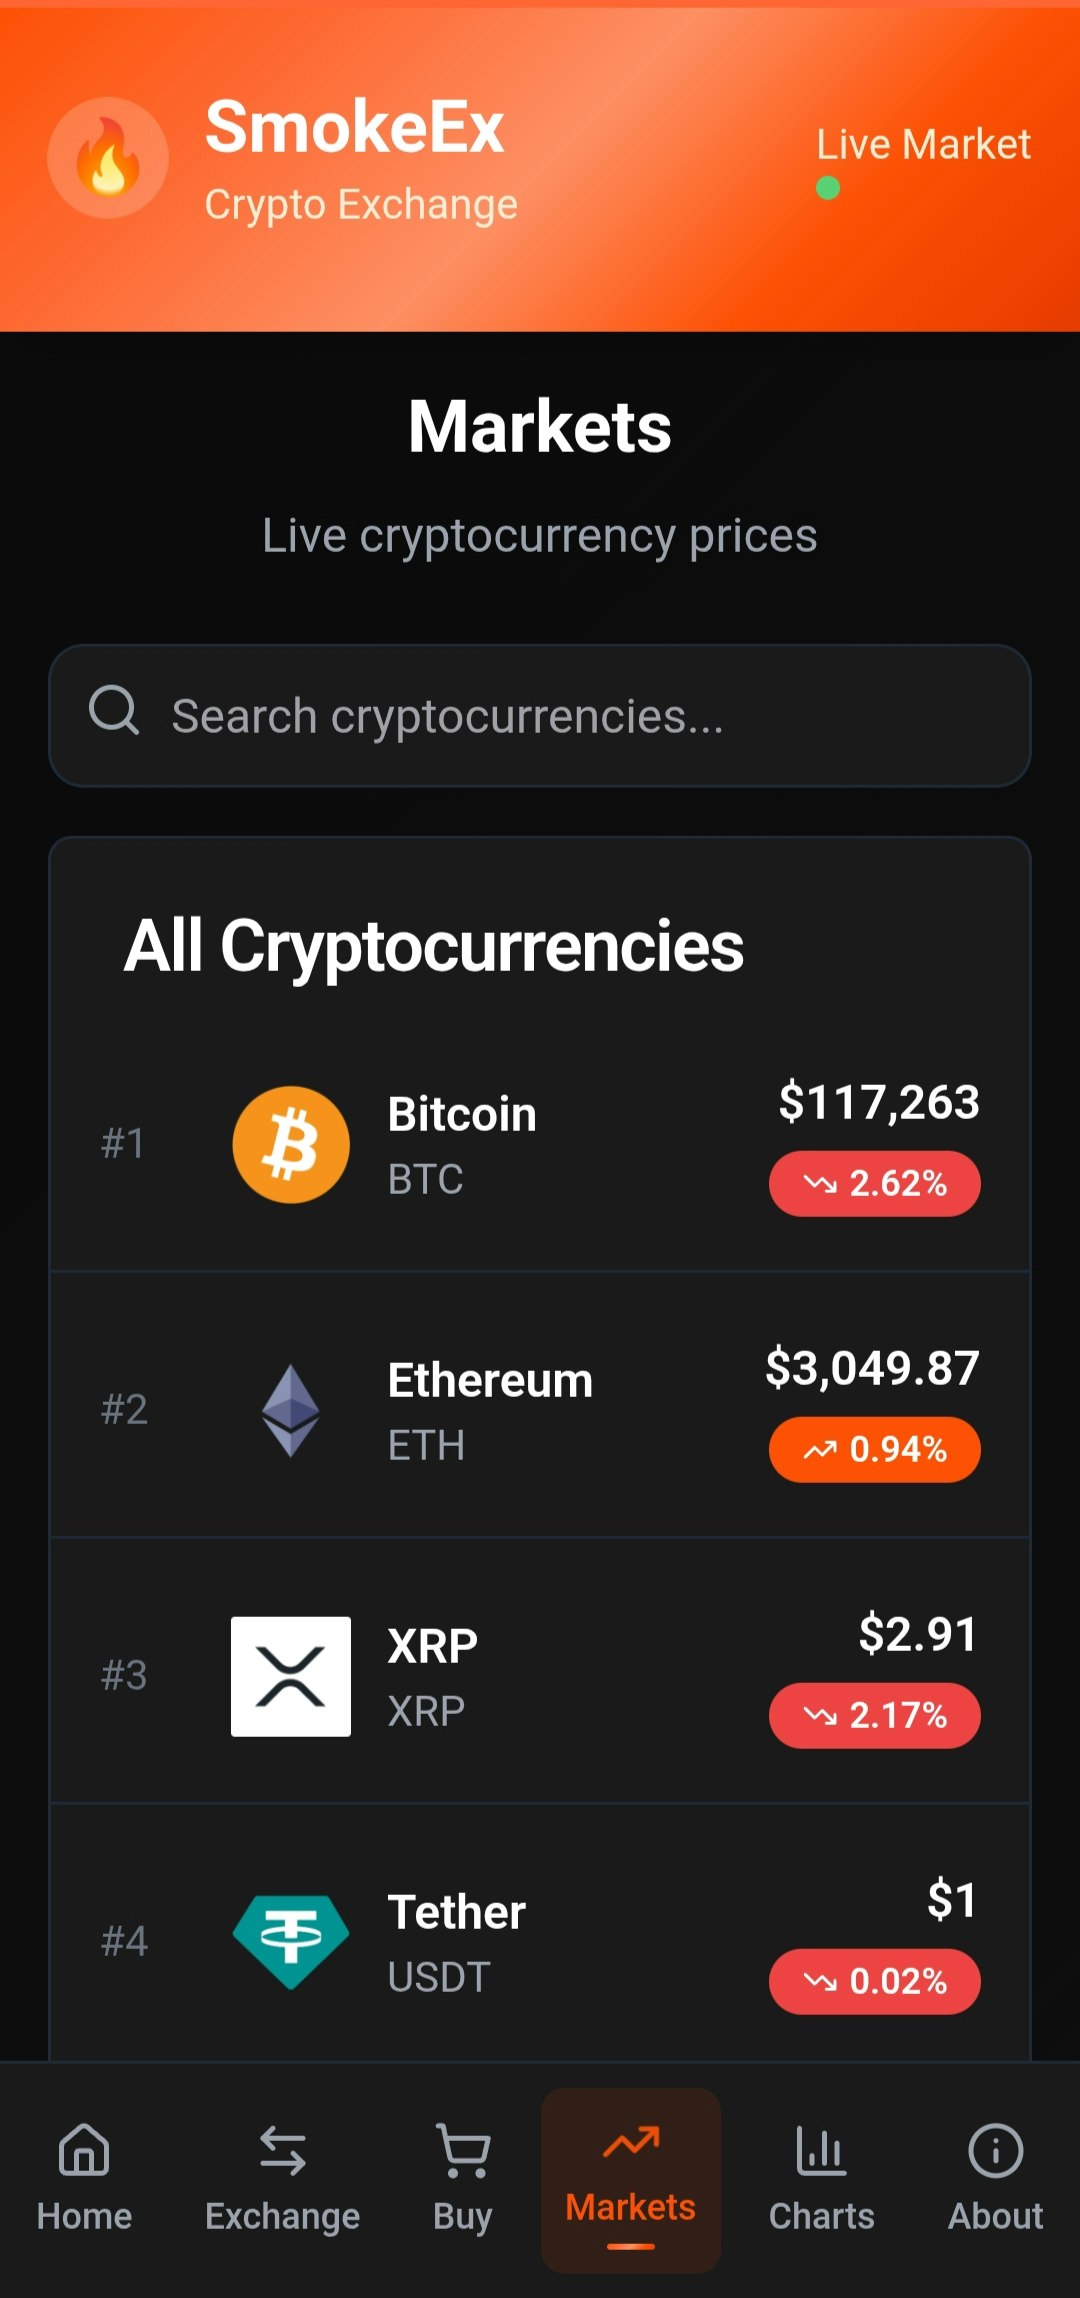
Task: Go to the Charts tab
Action: click(822, 2180)
